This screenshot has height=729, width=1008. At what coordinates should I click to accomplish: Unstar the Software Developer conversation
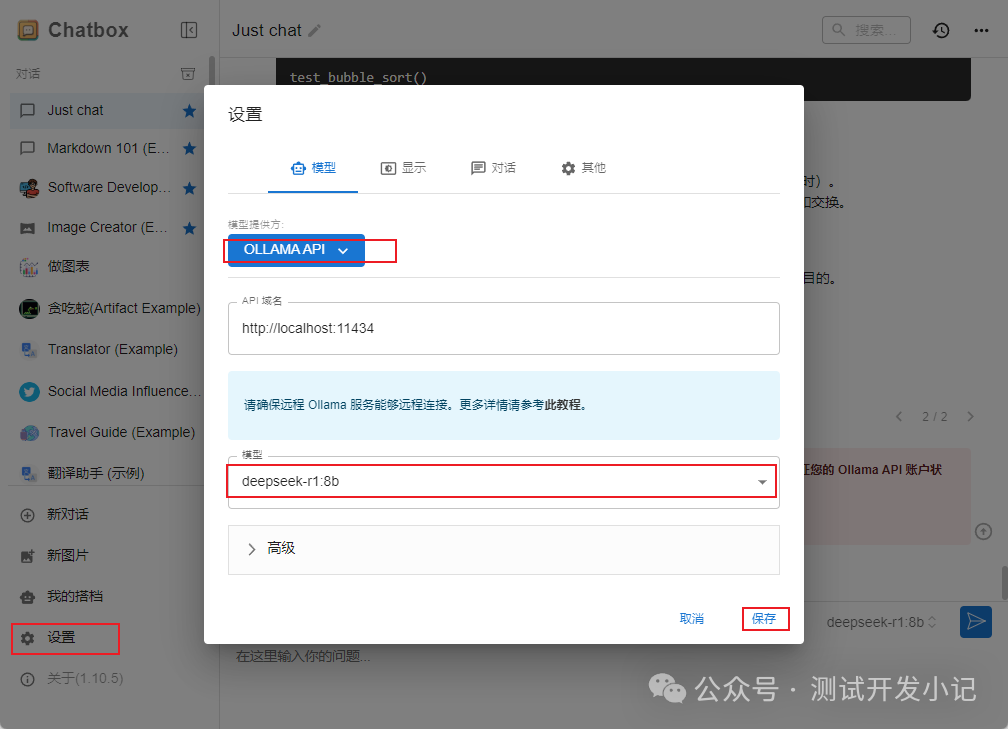(189, 188)
